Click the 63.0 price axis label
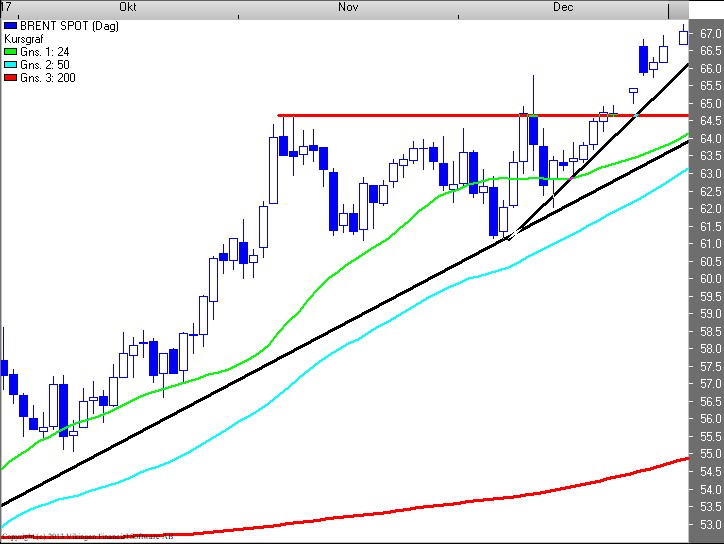The width and height of the screenshot is (724, 544). point(710,174)
